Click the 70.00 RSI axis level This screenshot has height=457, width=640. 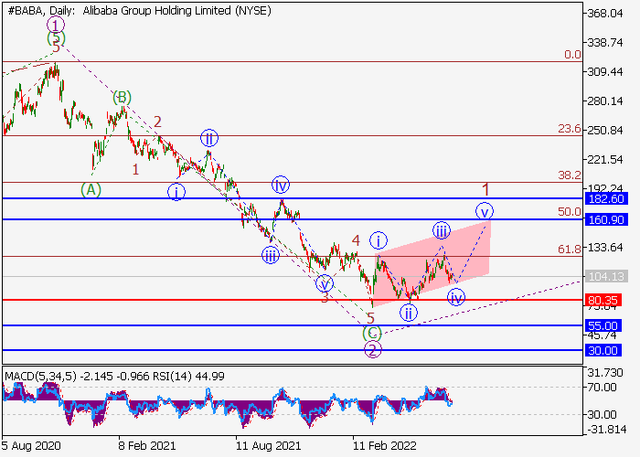602,387
